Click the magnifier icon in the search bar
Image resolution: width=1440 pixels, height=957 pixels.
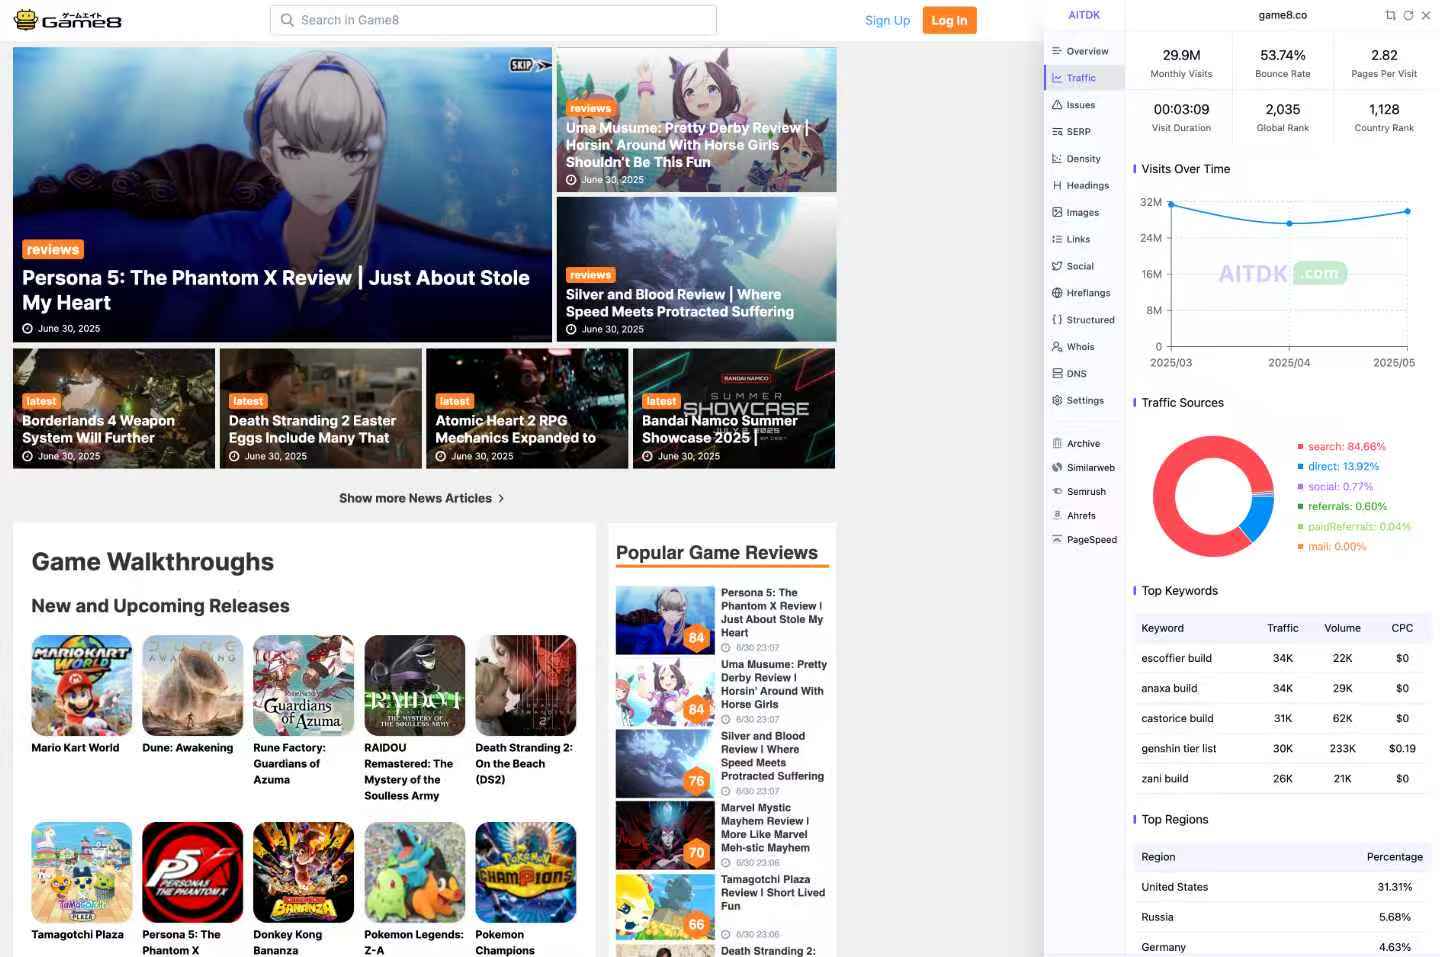[x=287, y=20]
